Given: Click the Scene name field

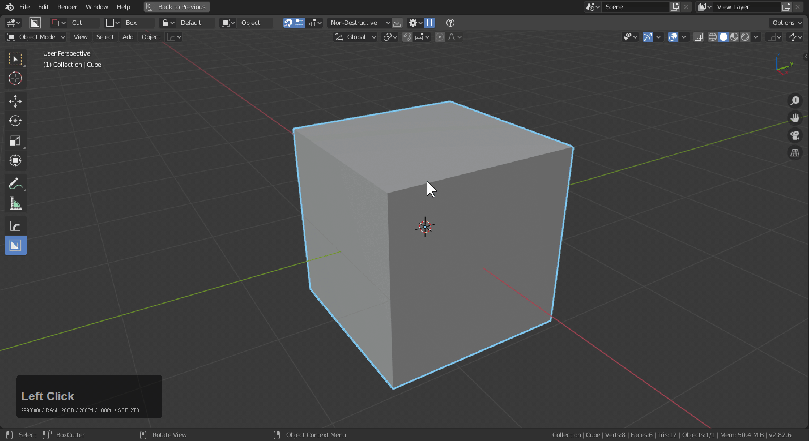Looking at the screenshot, I should tap(628, 7).
